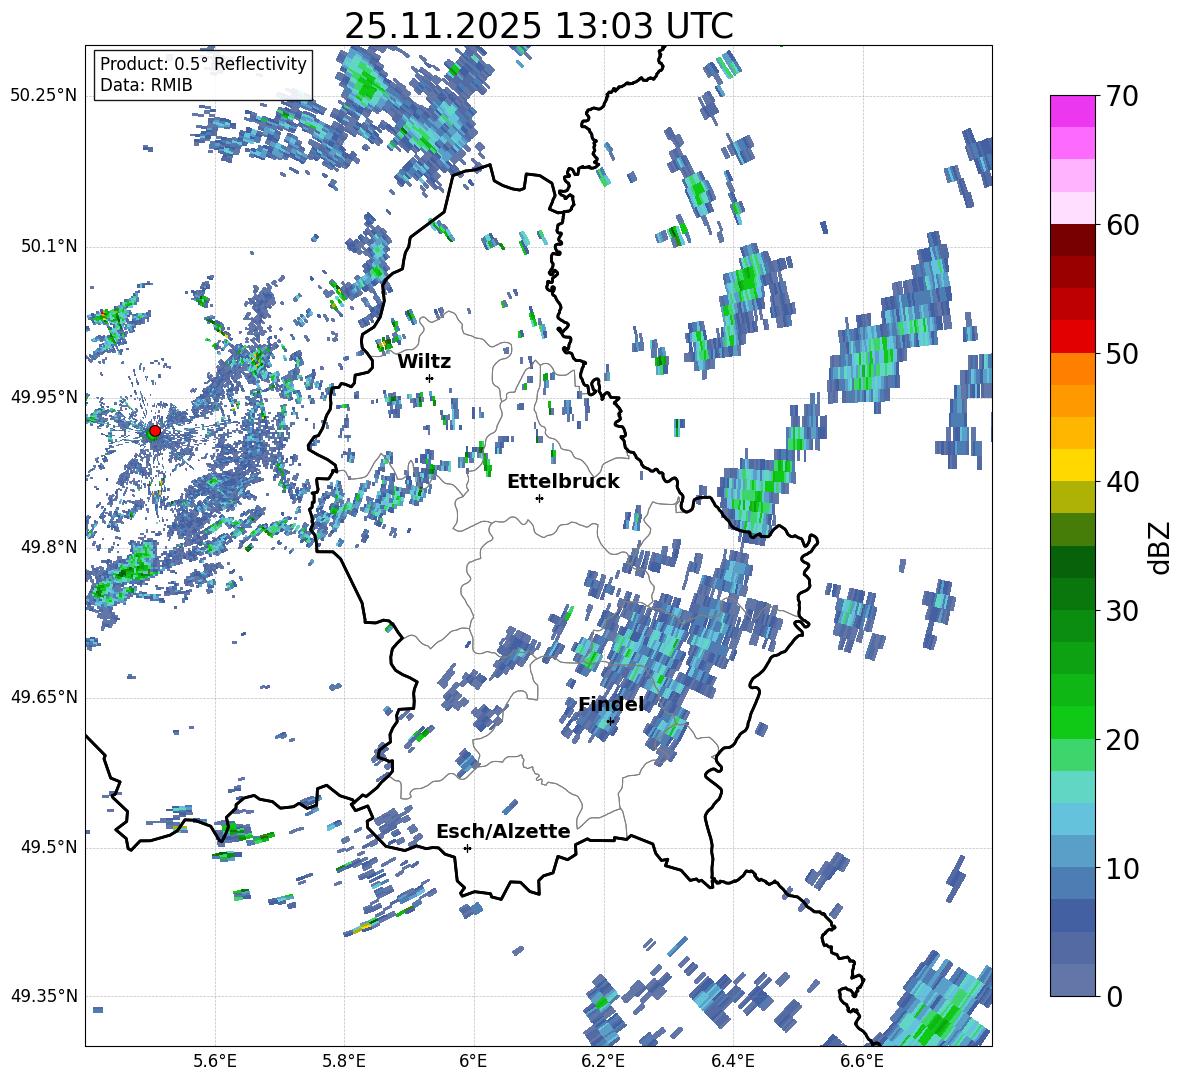1184x1081 pixels.
Task: Click the 49.95°N latitude label
Action: 44,396
